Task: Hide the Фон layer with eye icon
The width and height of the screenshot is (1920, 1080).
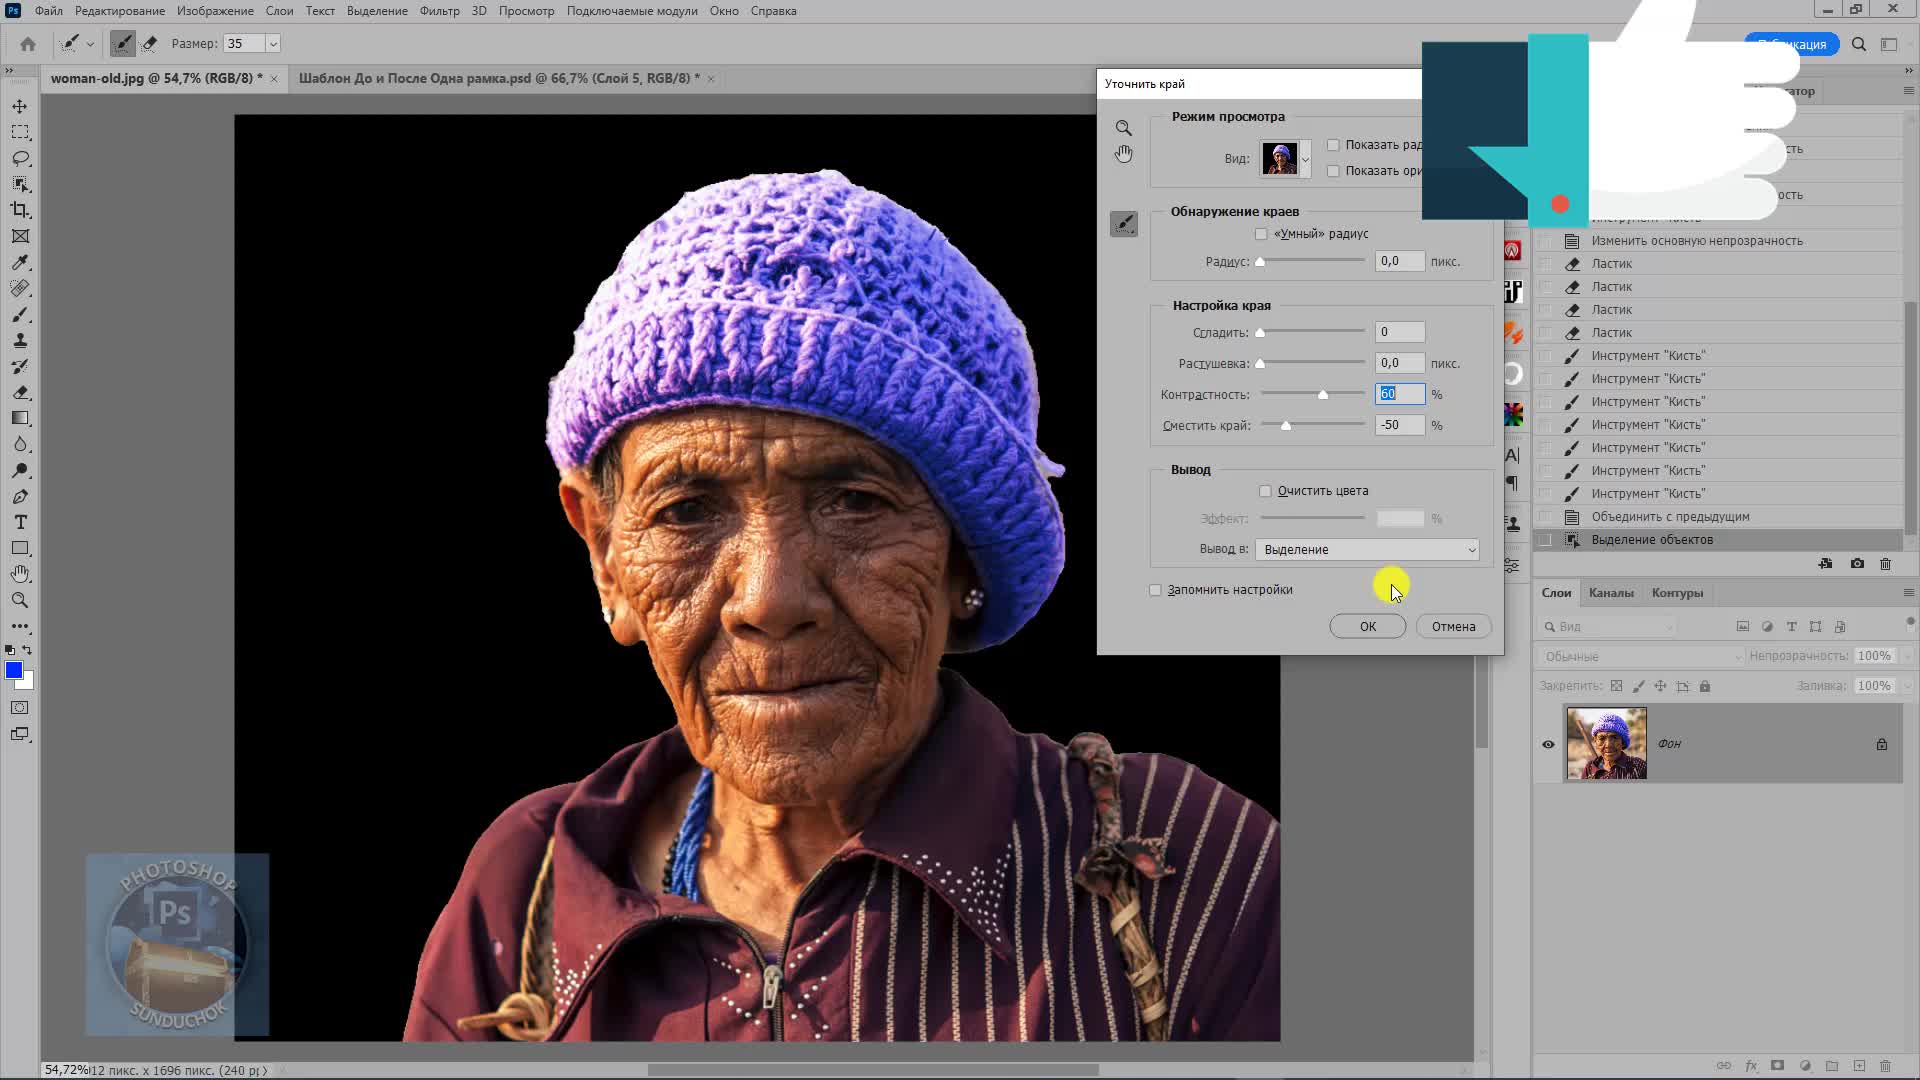Action: [1548, 744]
